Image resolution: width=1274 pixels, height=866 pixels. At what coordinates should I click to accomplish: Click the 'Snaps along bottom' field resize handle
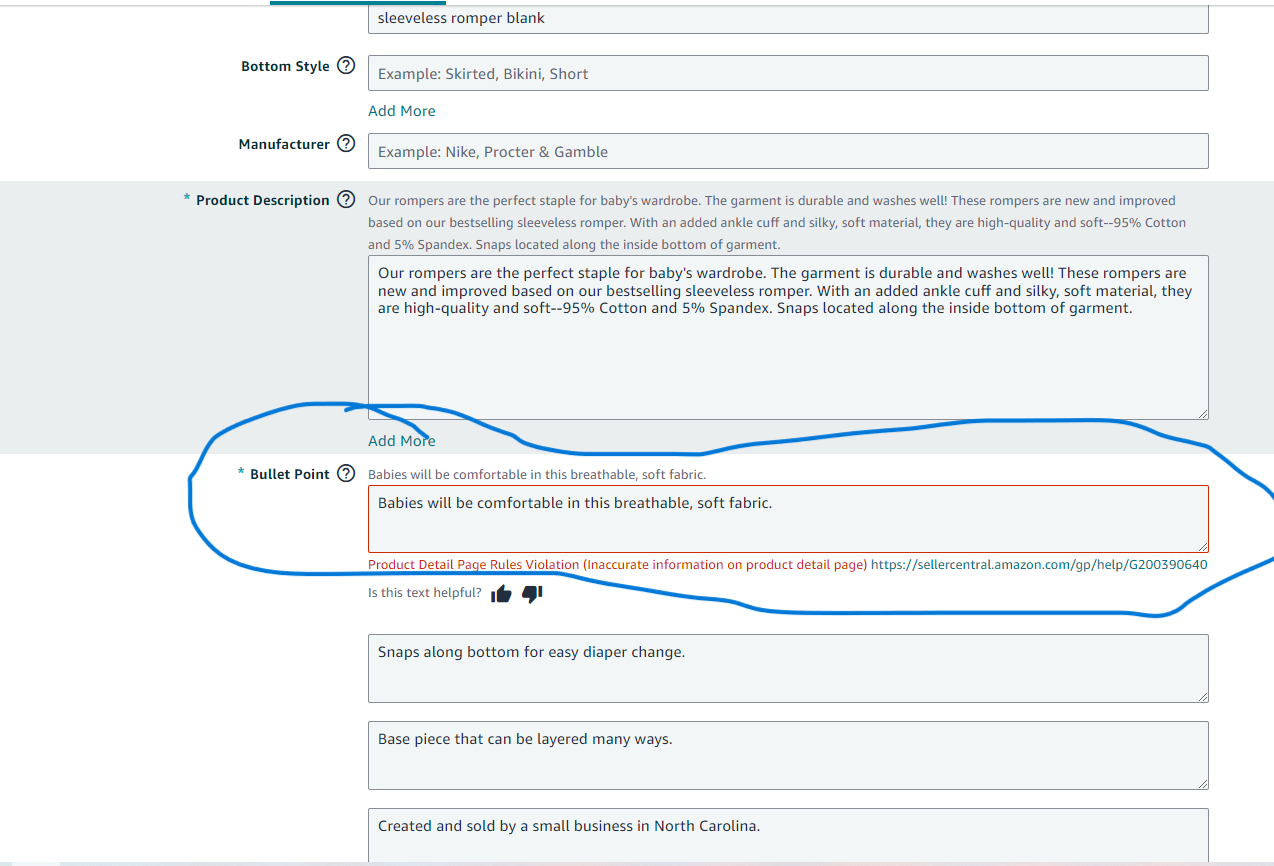point(1202,695)
